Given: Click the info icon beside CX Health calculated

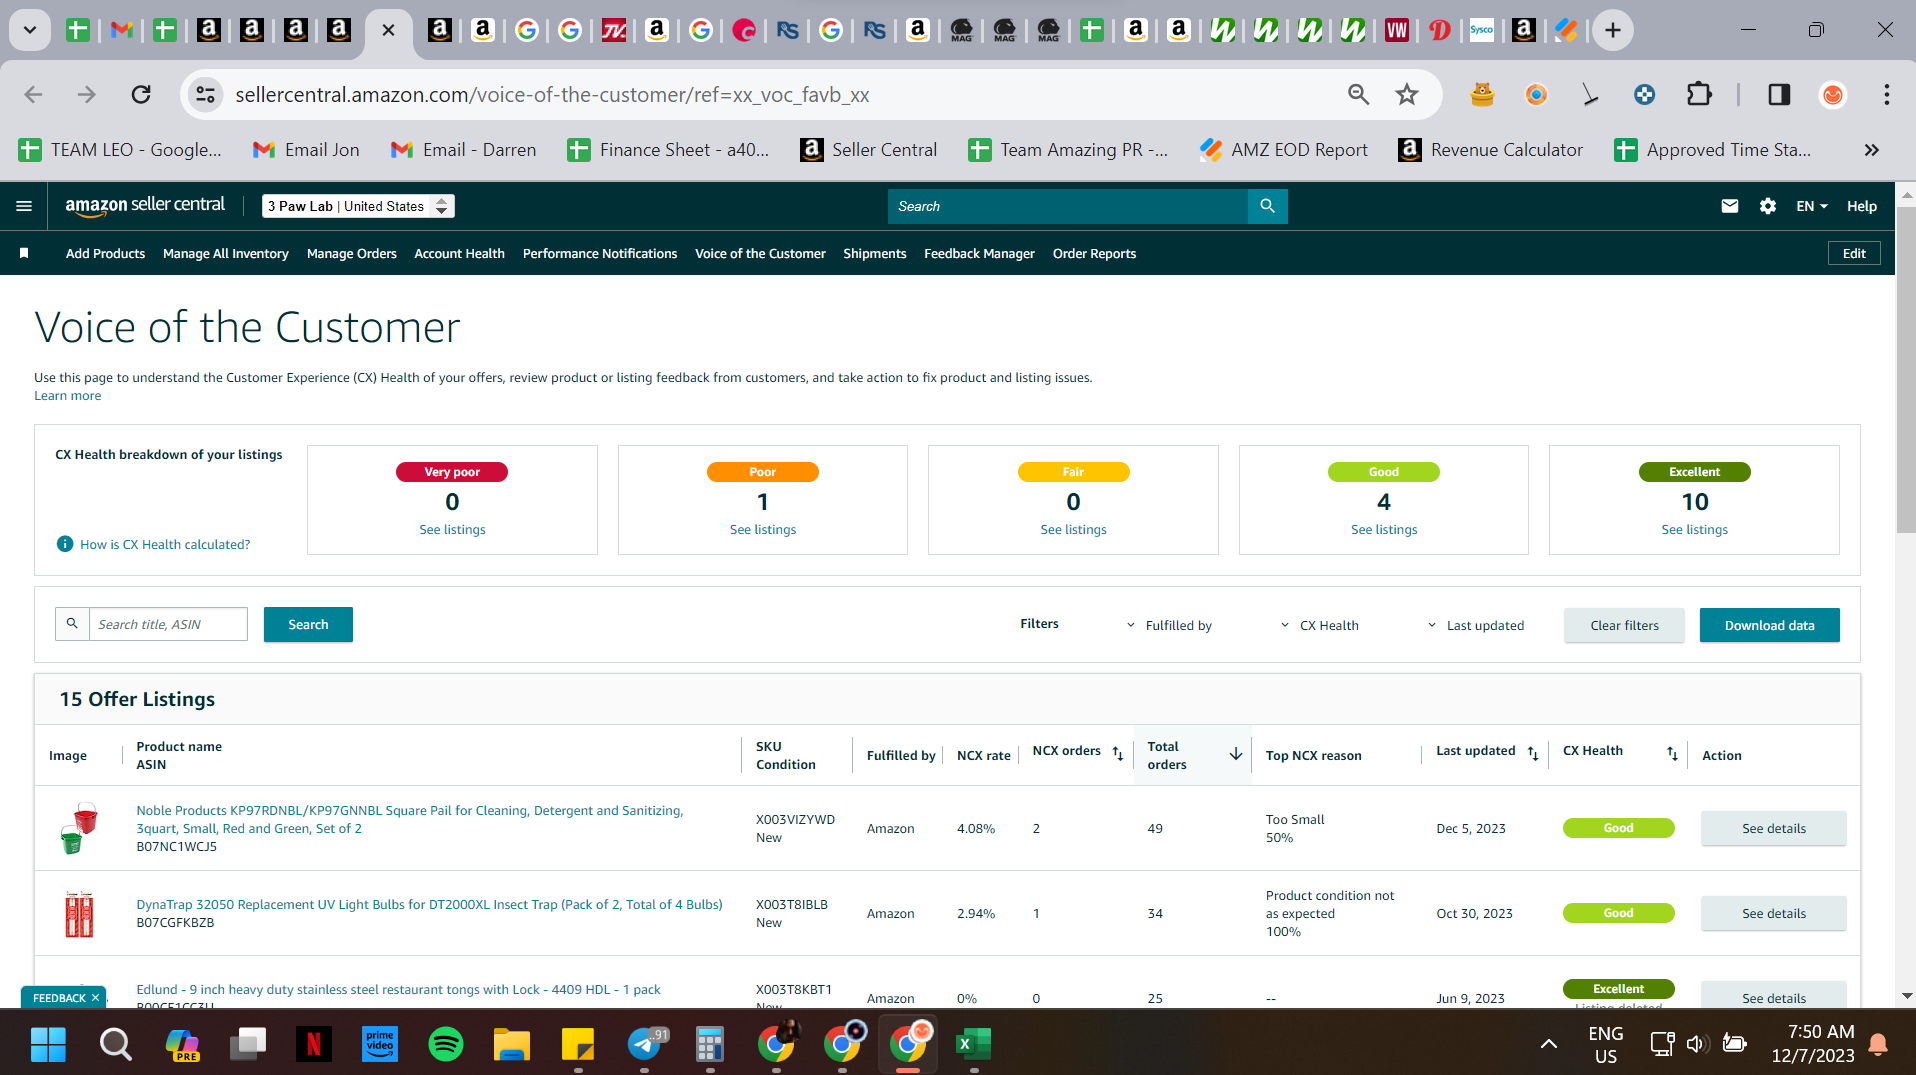Looking at the screenshot, I should [x=65, y=544].
